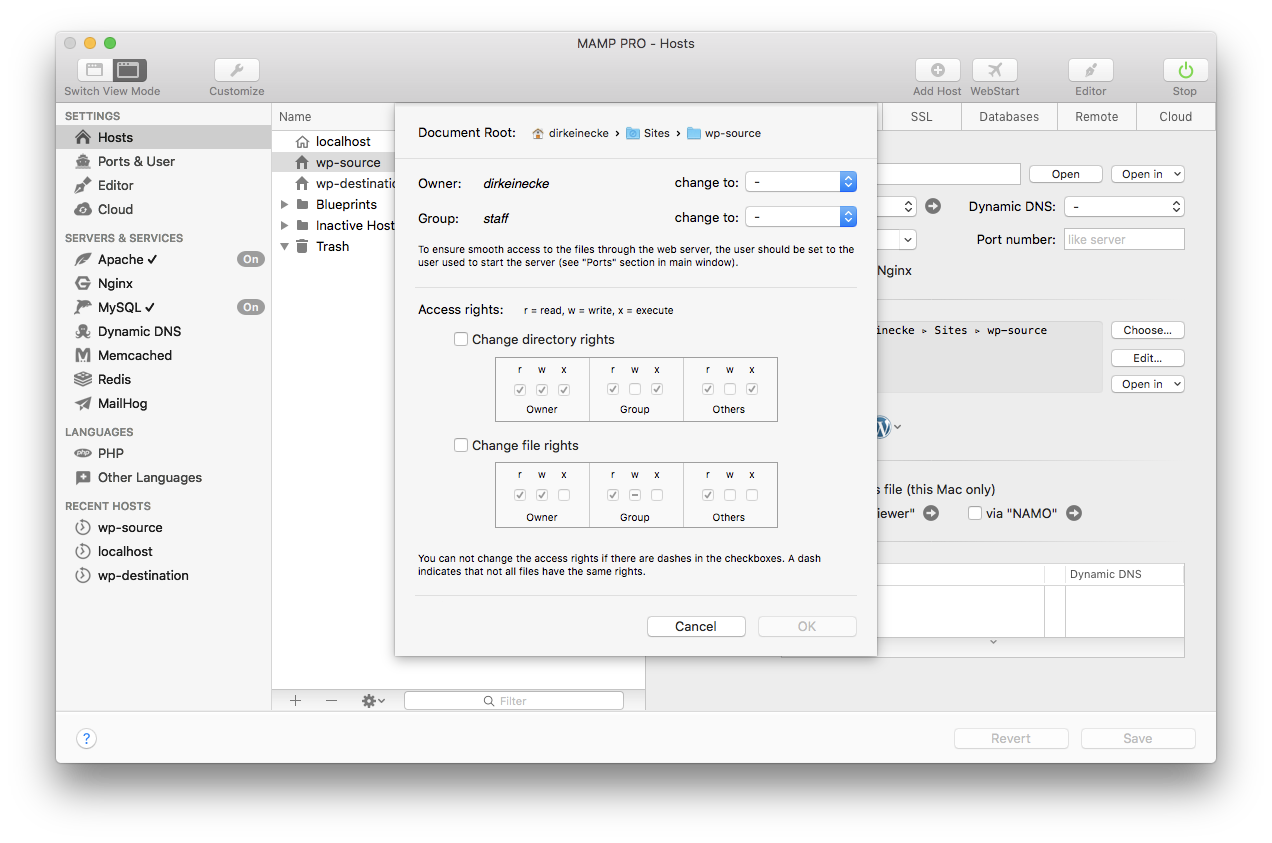
Task: Toggle MySQL On switch
Action: [250, 307]
